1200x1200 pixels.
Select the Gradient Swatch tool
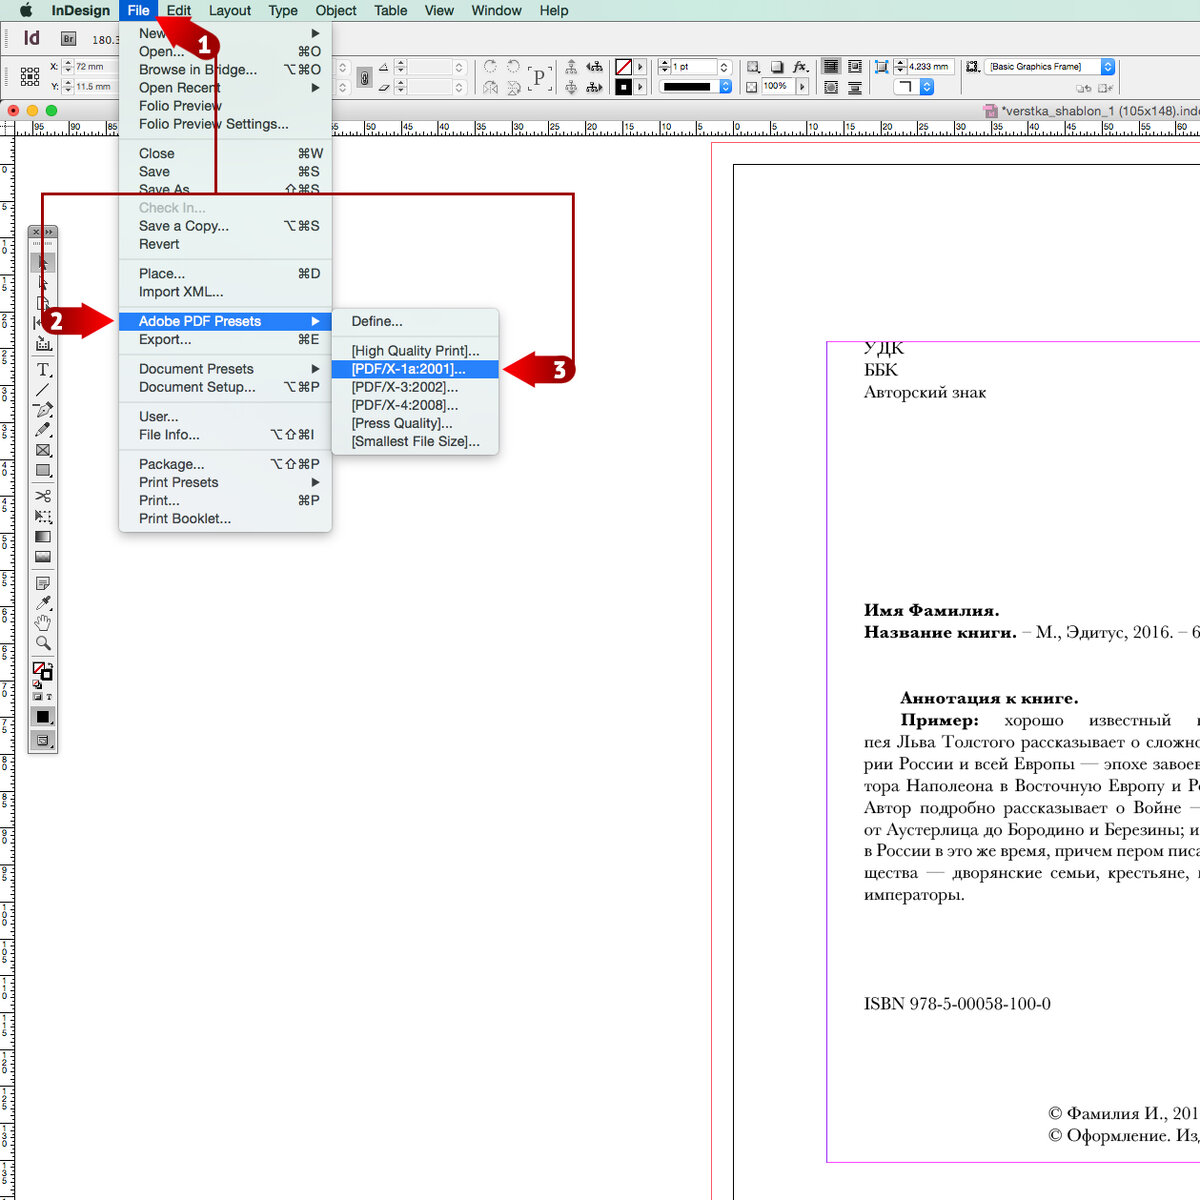(43, 536)
